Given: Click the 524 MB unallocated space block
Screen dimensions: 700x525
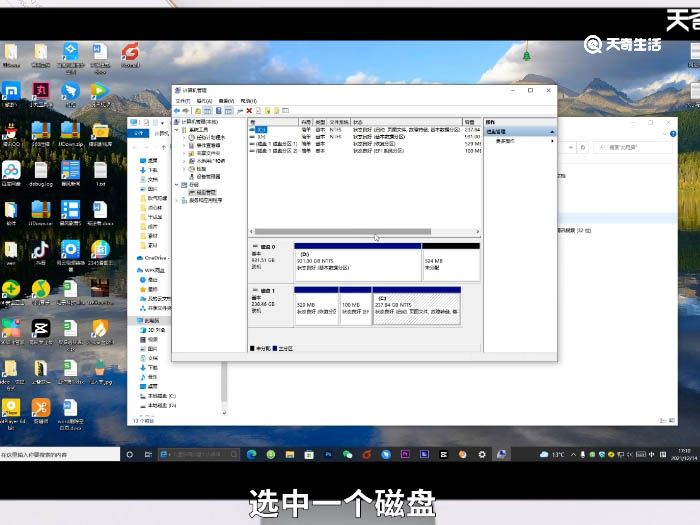Looking at the screenshot, I should [450, 264].
